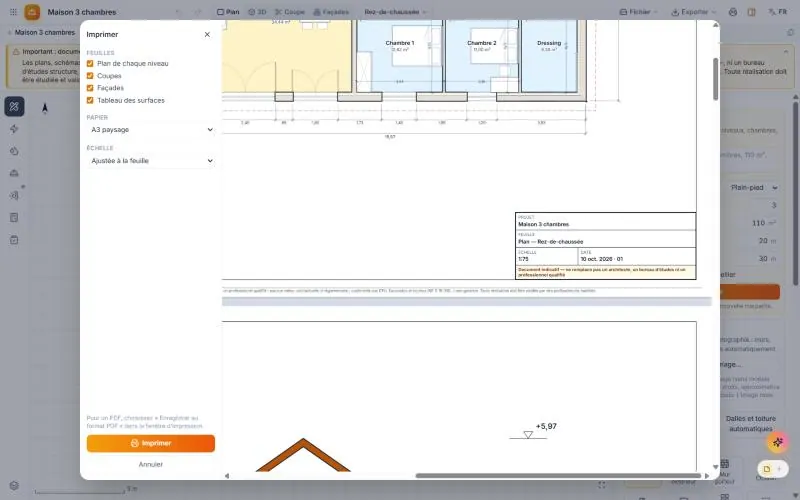Open the A3 paysage paper dropdown
The image size is (800, 500).
coord(151,130)
